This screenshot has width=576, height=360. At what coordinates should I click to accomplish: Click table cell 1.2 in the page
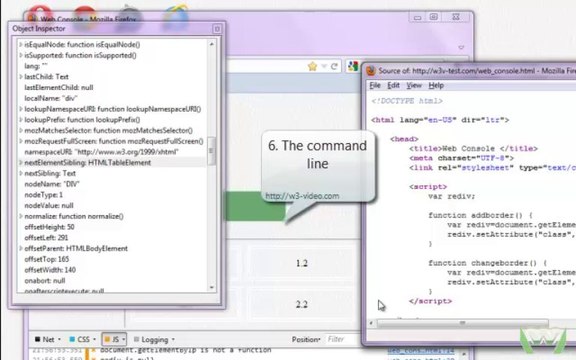tap(301, 263)
